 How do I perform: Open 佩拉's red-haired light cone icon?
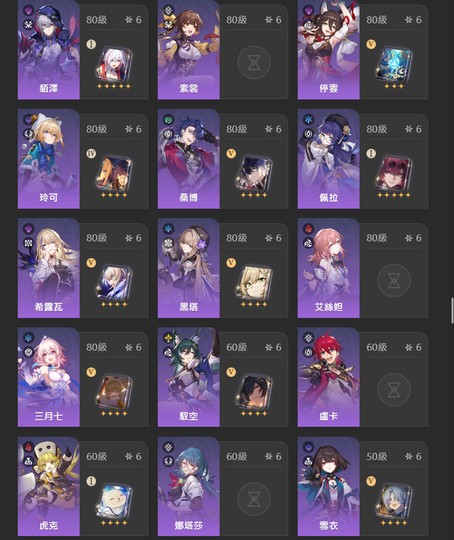[x=394, y=173]
